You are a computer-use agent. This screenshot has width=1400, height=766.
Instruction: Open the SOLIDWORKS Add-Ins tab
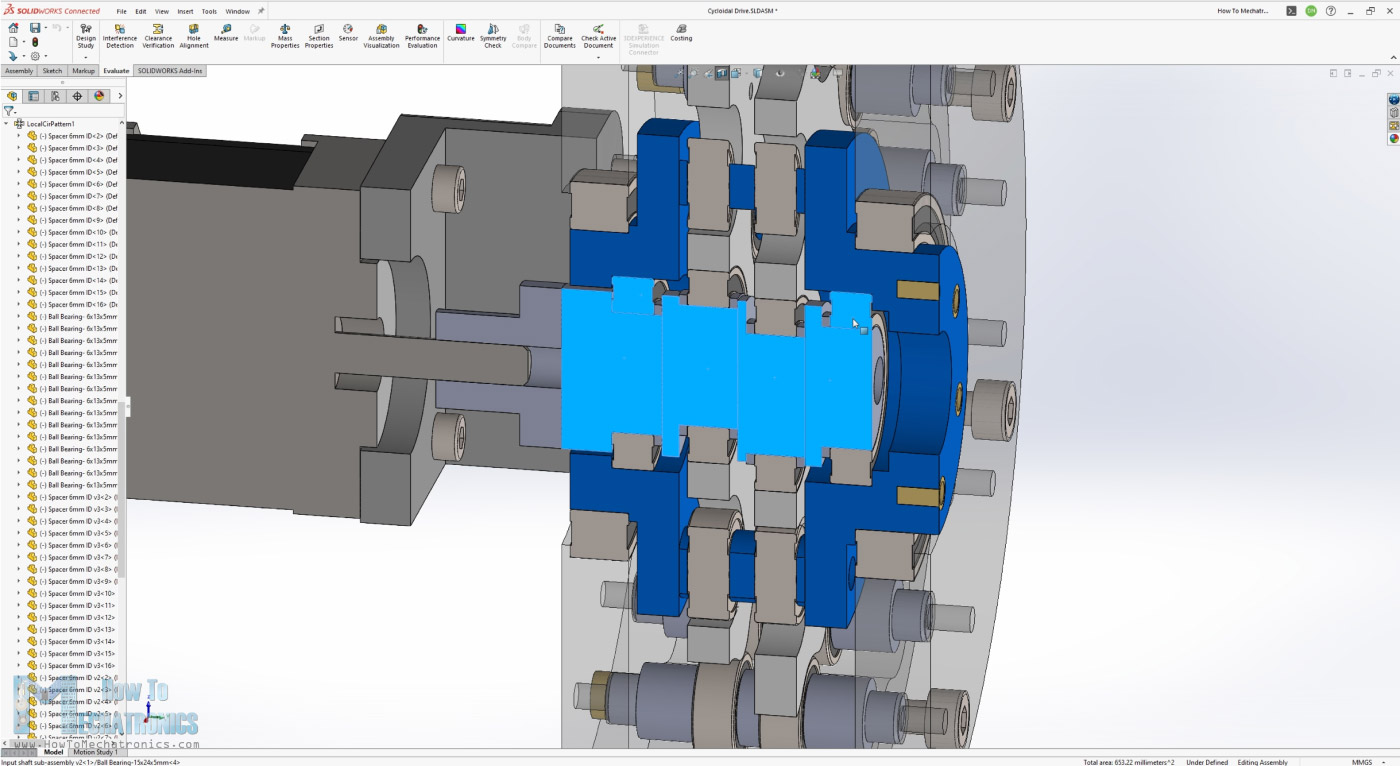pos(169,71)
